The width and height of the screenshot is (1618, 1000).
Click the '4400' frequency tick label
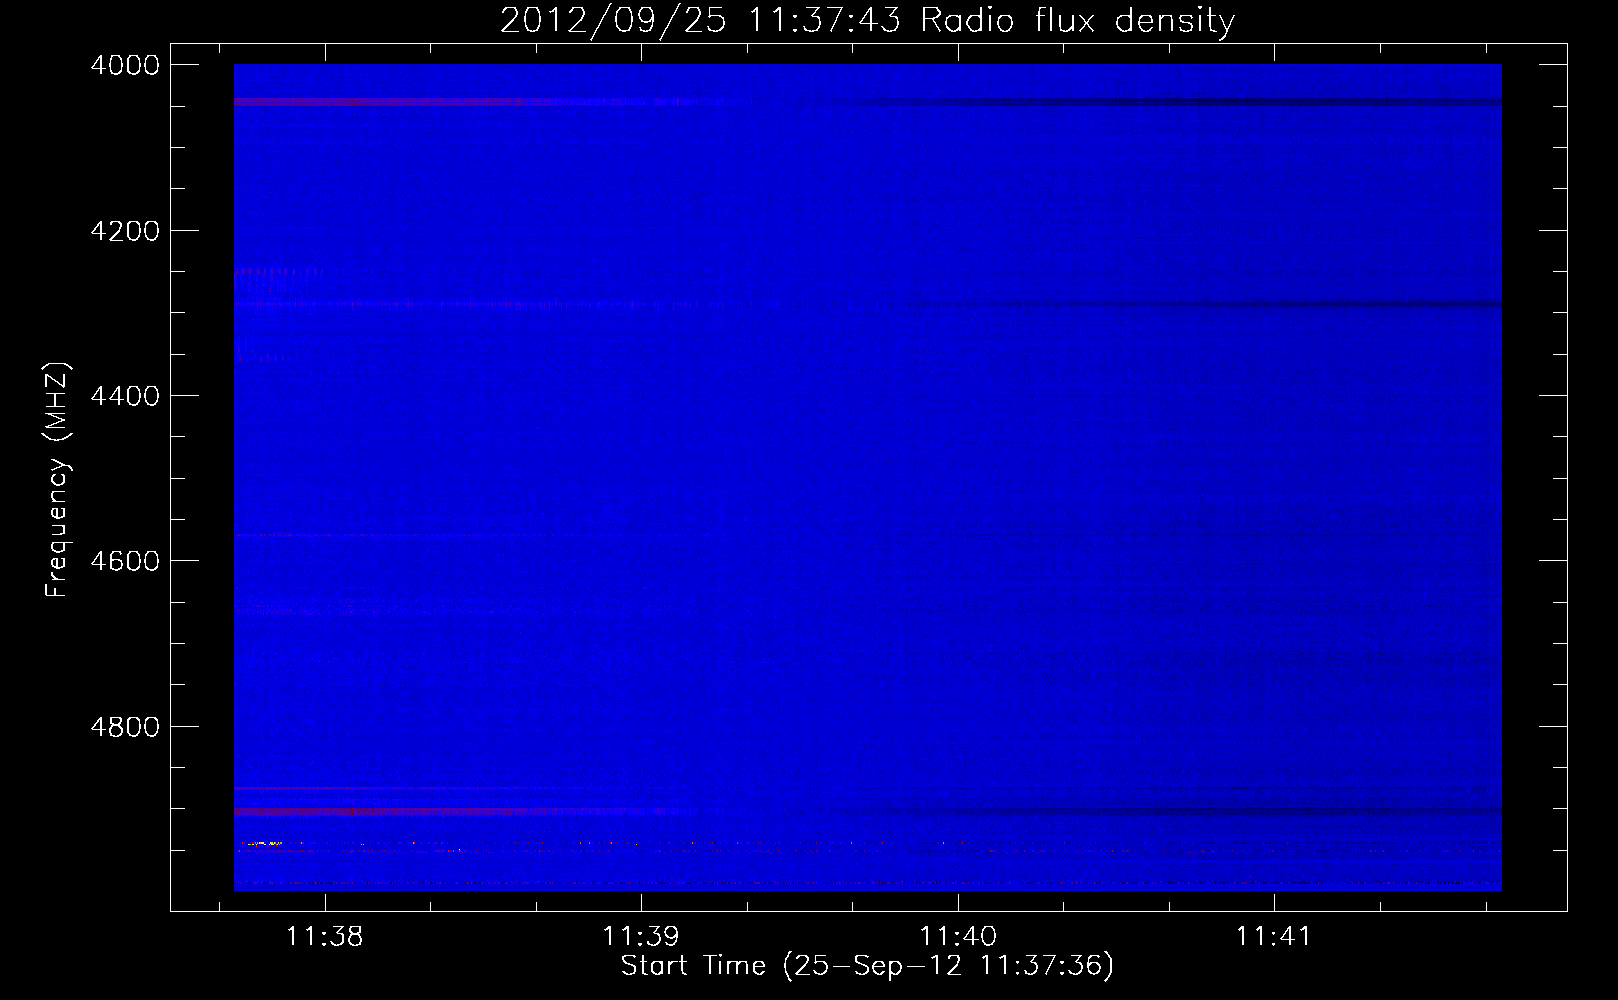pyautogui.click(x=125, y=396)
